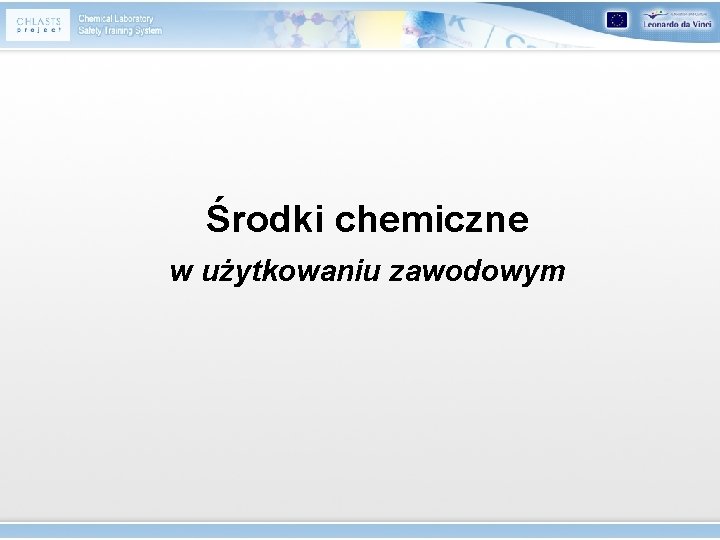Select the 'Safety Training System' header text
Screen dimensions: 720x540
coord(120,31)
